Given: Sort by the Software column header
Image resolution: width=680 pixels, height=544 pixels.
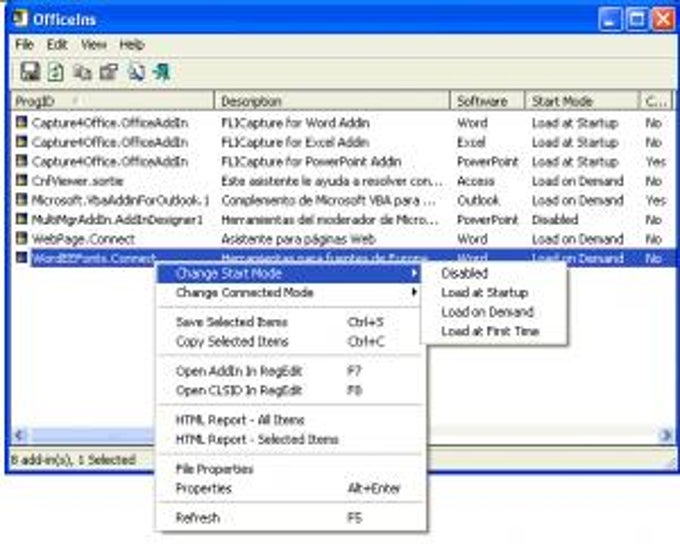Looking at the screenshot, I should [x=487, y=101].
